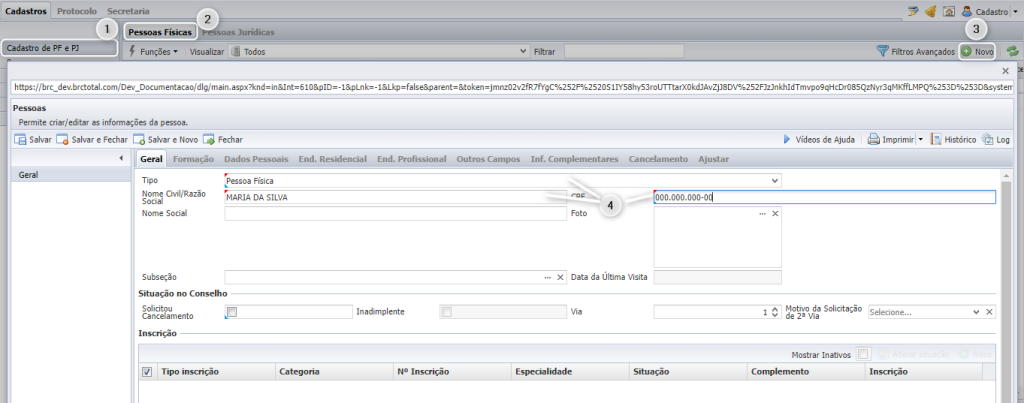Switch to the Ajustar tab

(713, 159)
